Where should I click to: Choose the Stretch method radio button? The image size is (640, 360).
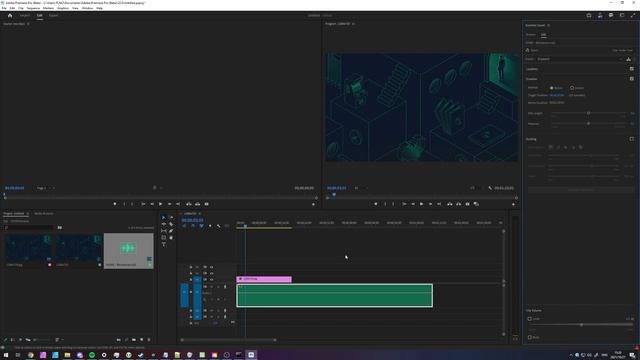(572, 88)
